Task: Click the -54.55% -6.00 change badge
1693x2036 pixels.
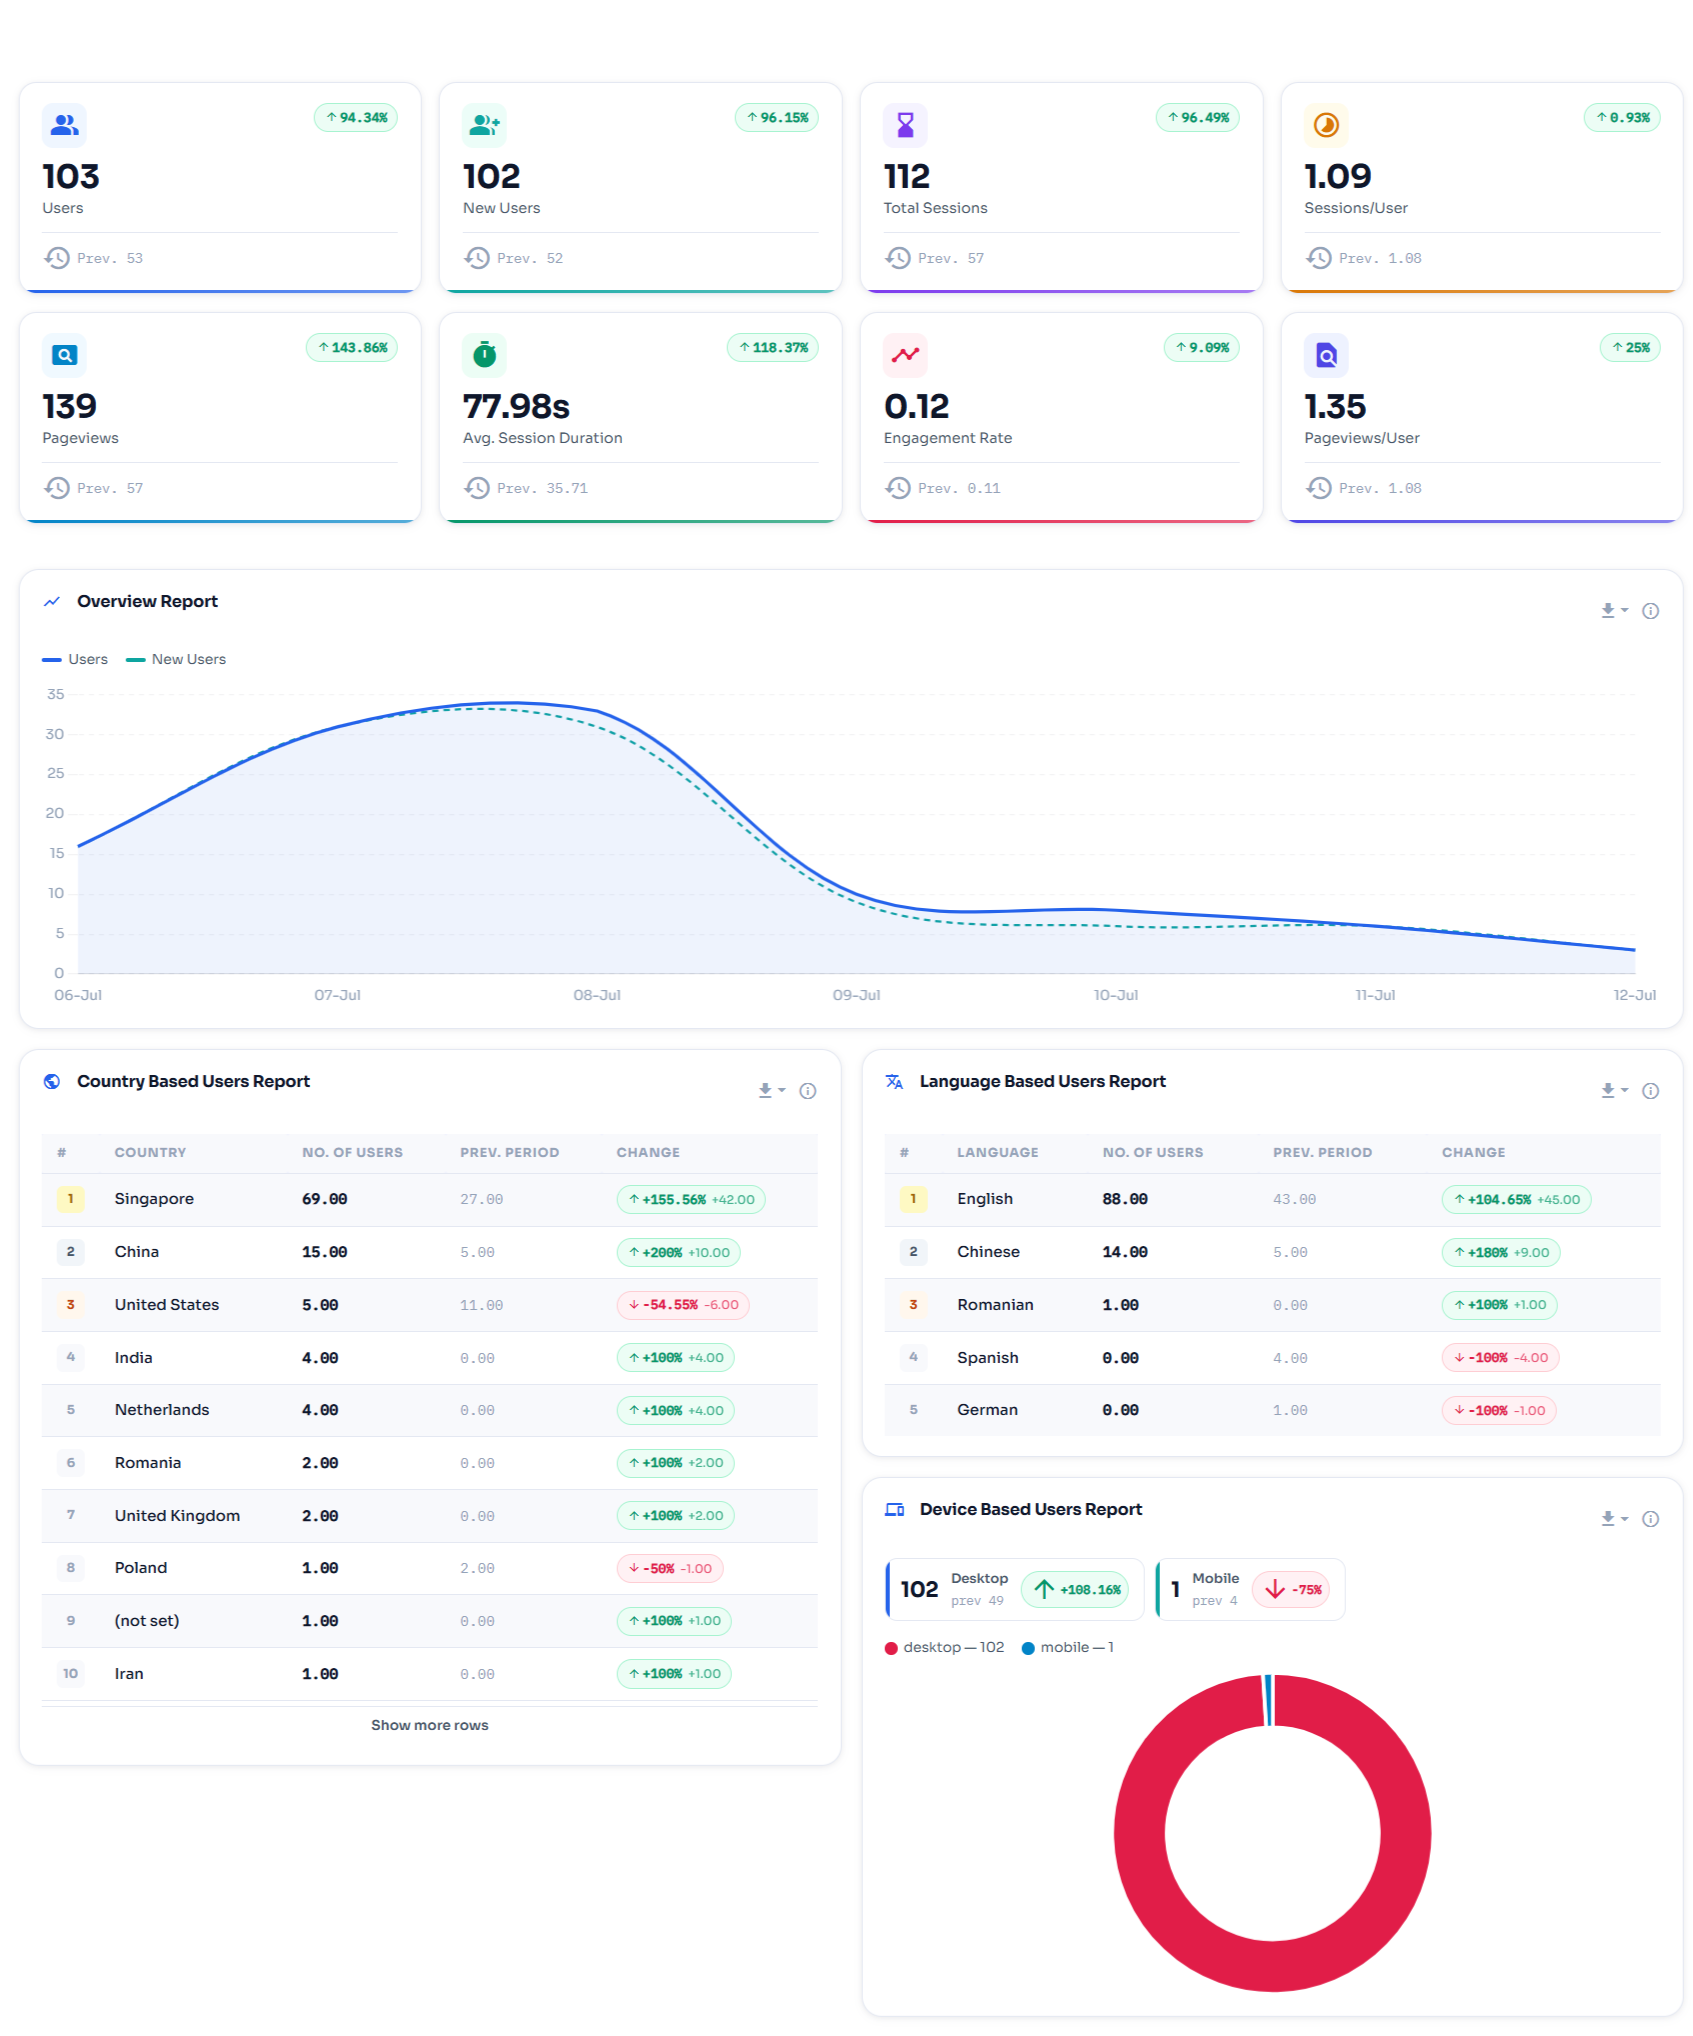Action: tap(683, 1305)
